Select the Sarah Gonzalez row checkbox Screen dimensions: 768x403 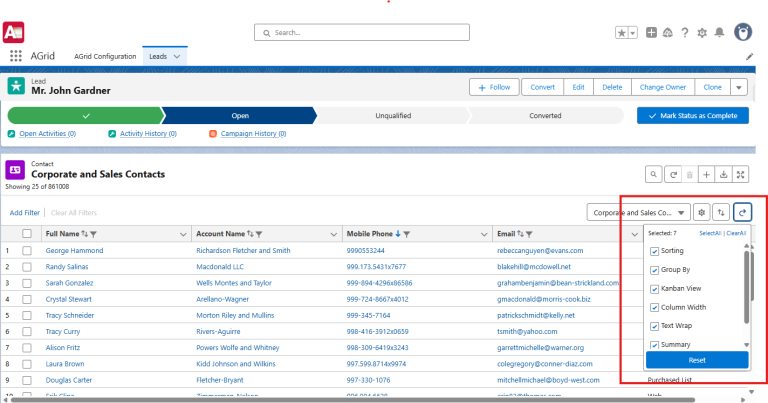pos(27,283)
